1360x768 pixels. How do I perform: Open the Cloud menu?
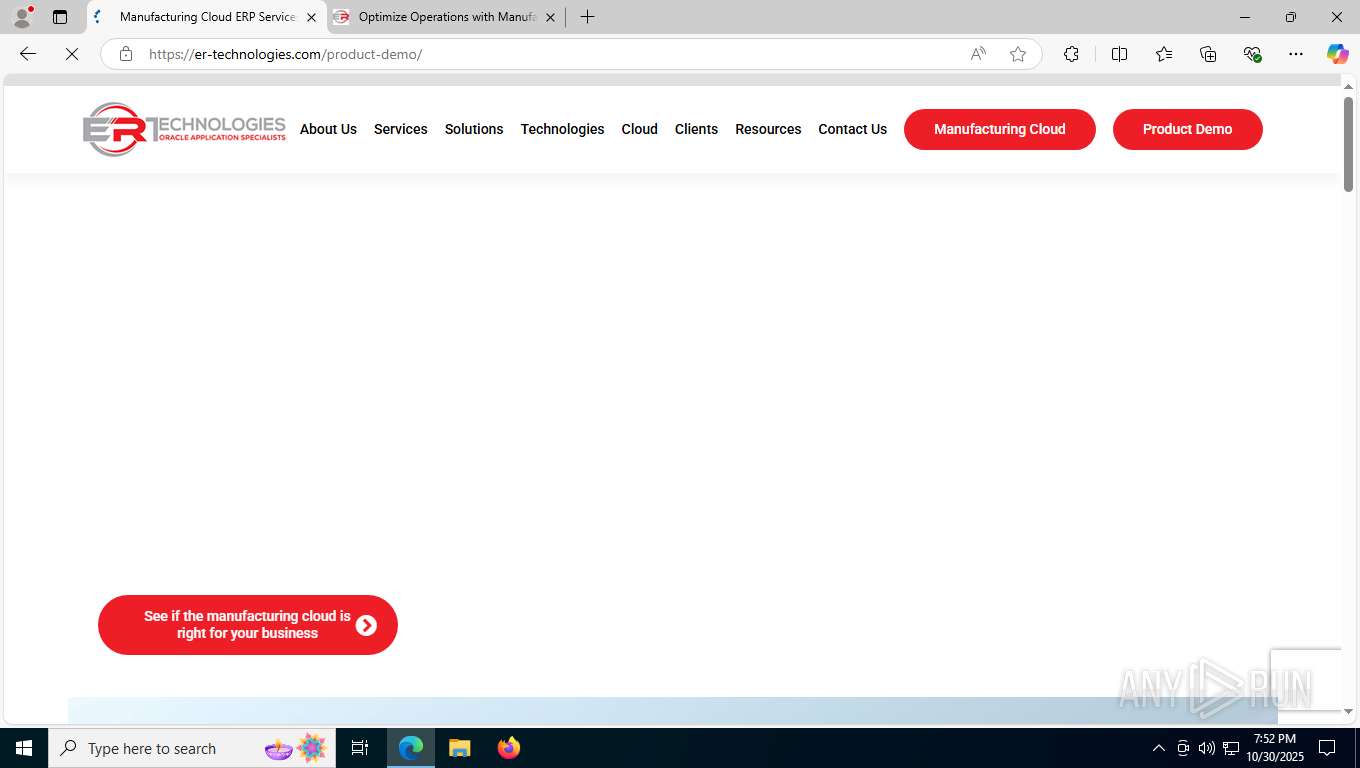click(x=639, y=129)
